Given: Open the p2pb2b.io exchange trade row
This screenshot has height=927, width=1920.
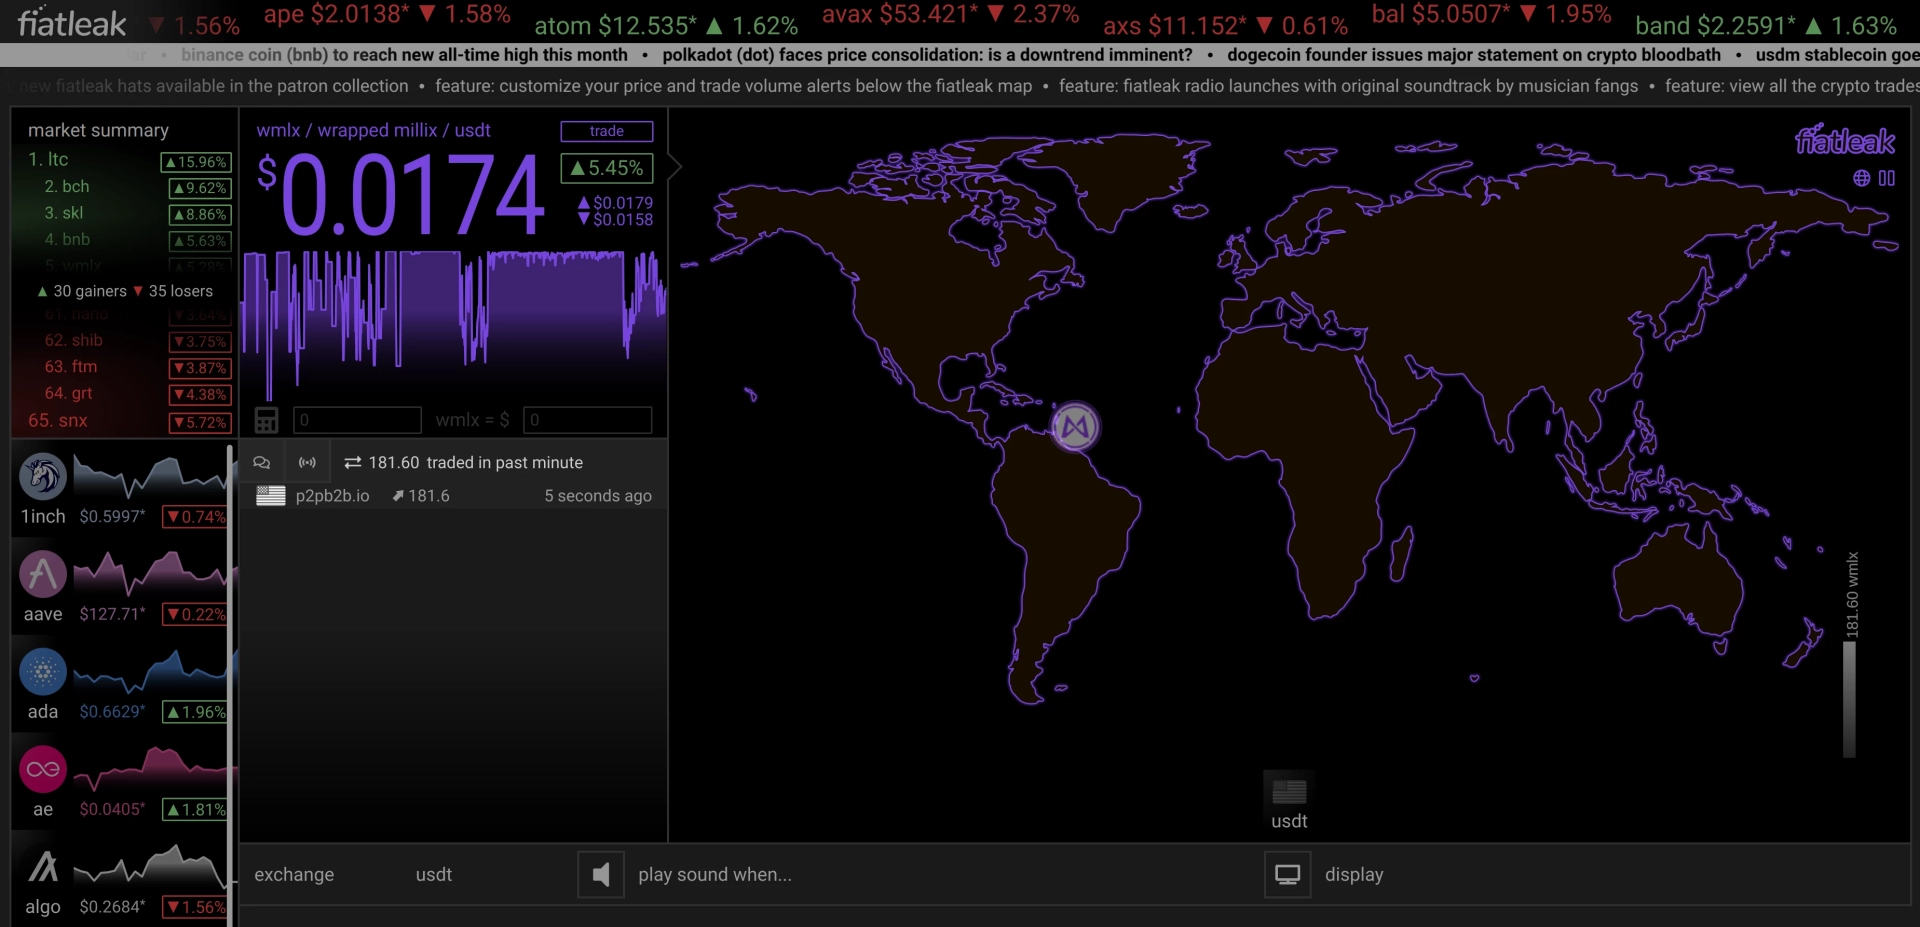Looking at the screenshot, I should (x=453, y=496).
